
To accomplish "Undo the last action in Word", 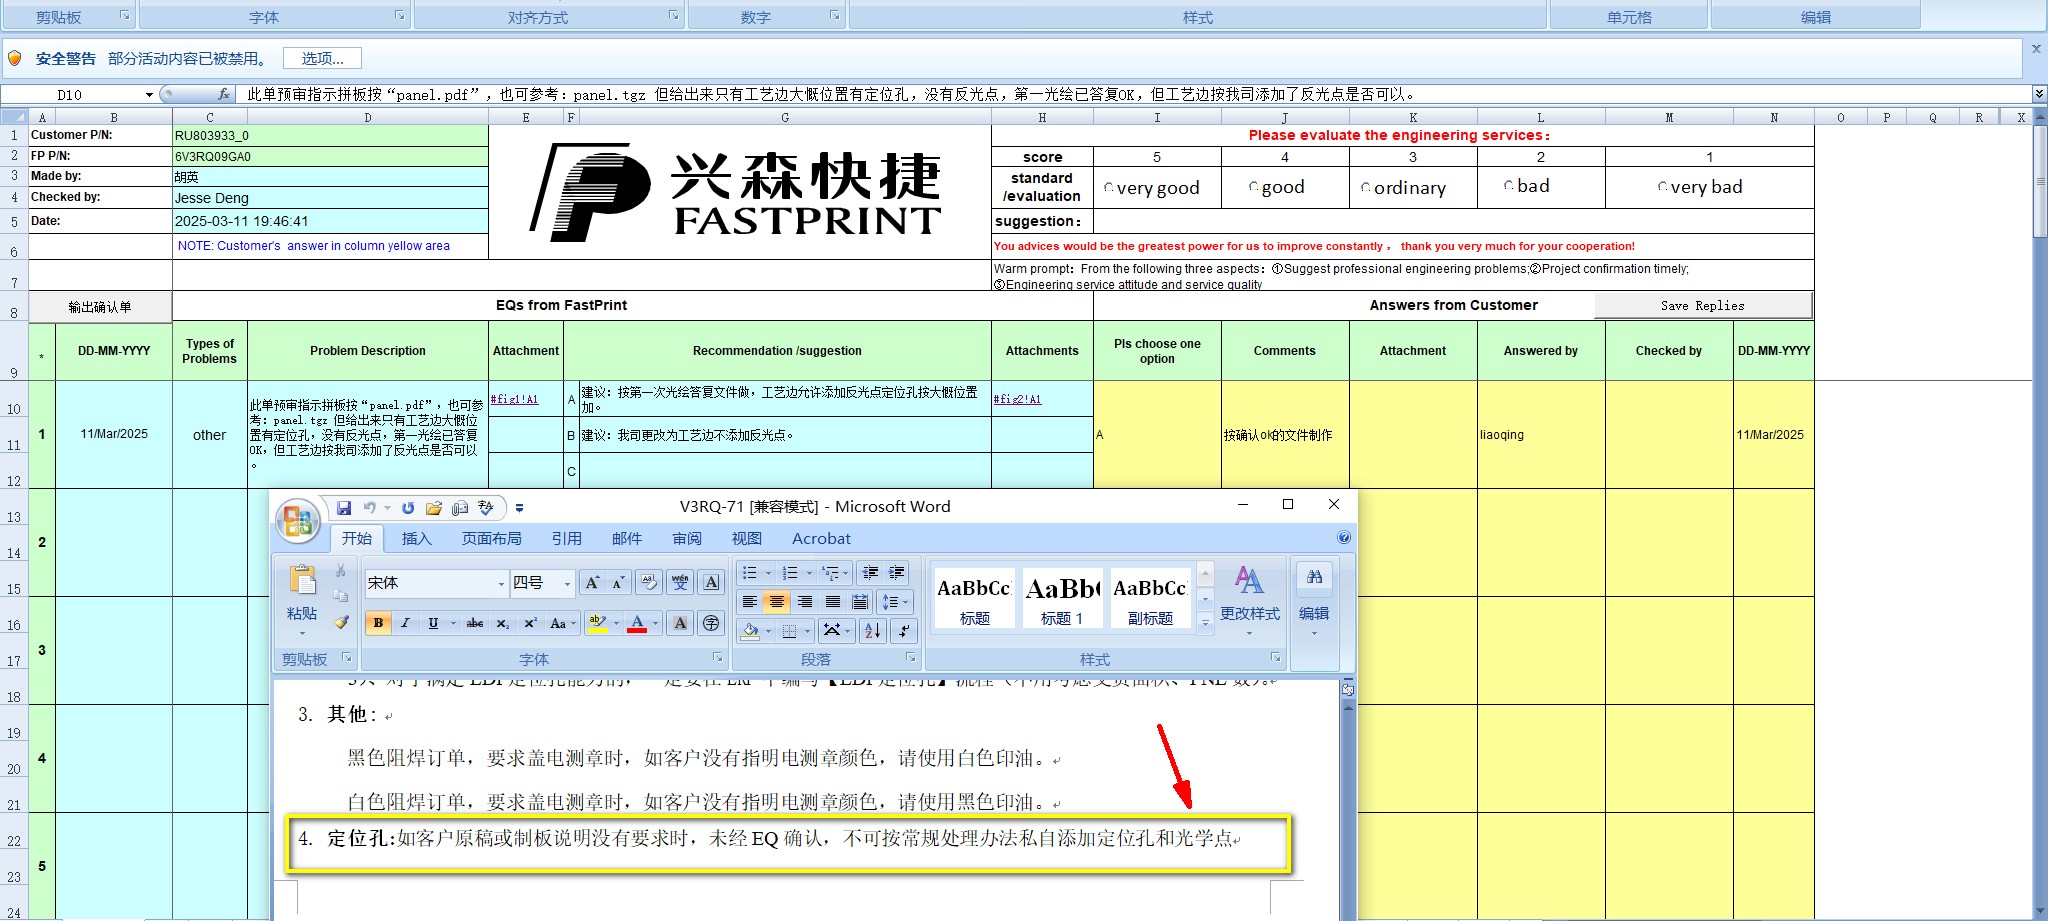I will (369, 508).
